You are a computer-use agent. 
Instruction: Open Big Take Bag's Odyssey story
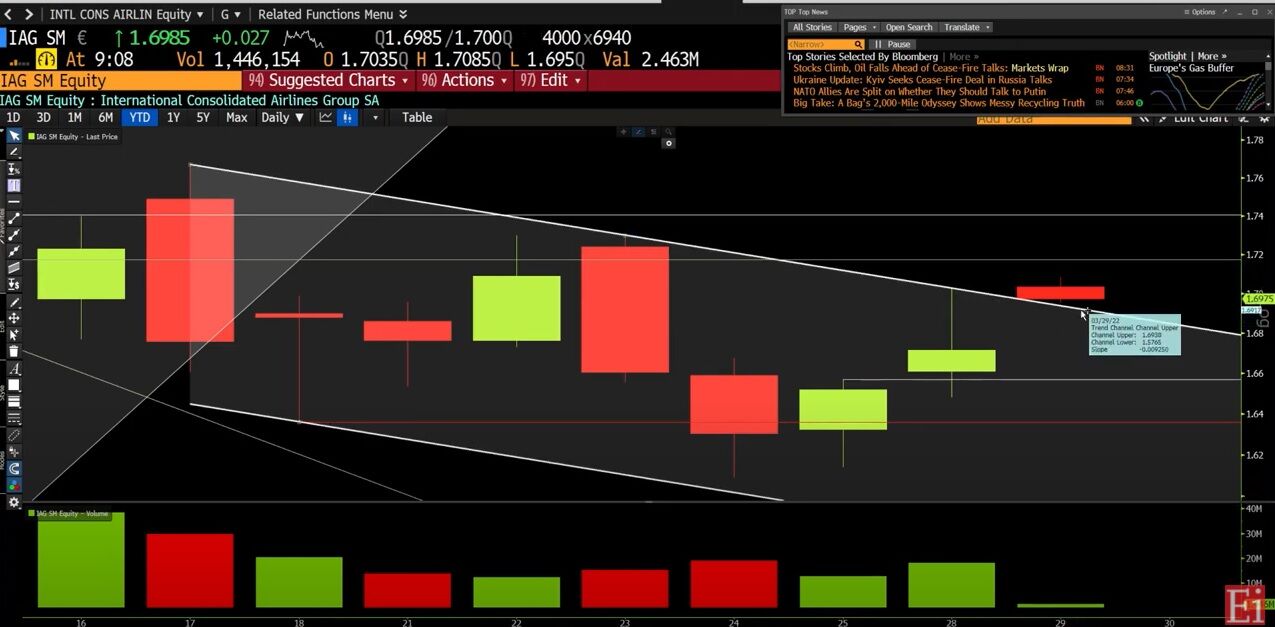939,103
